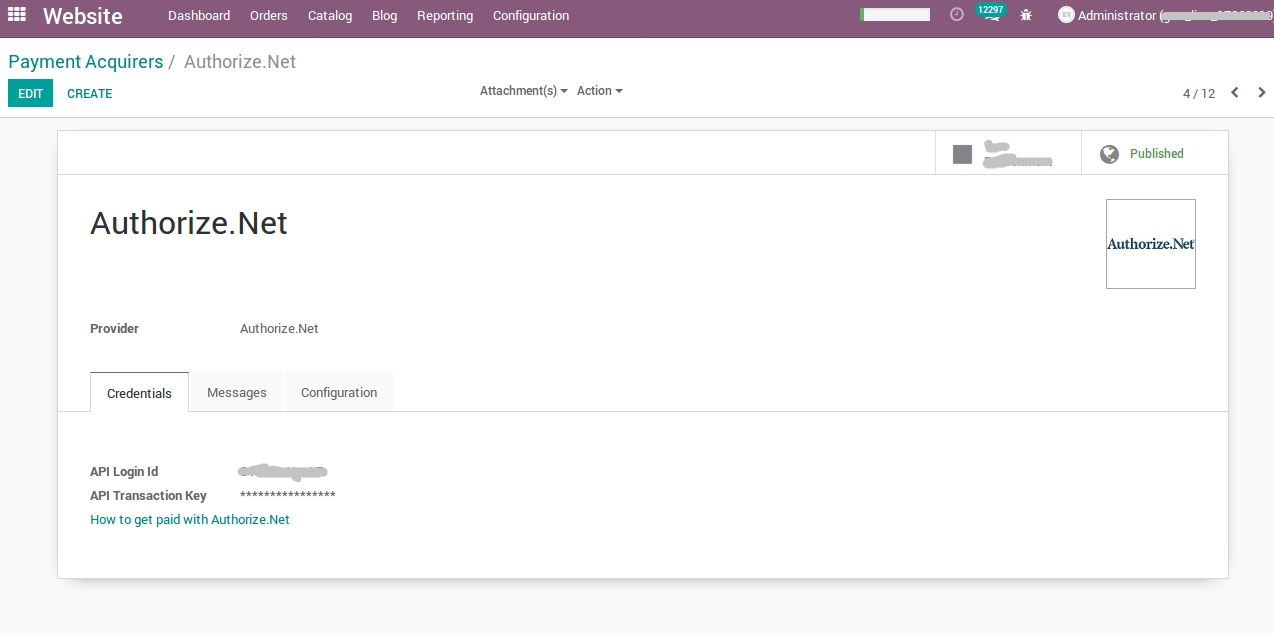Click the API Transaction Key masked value
1274x633 pixels.
coord(288,496)
